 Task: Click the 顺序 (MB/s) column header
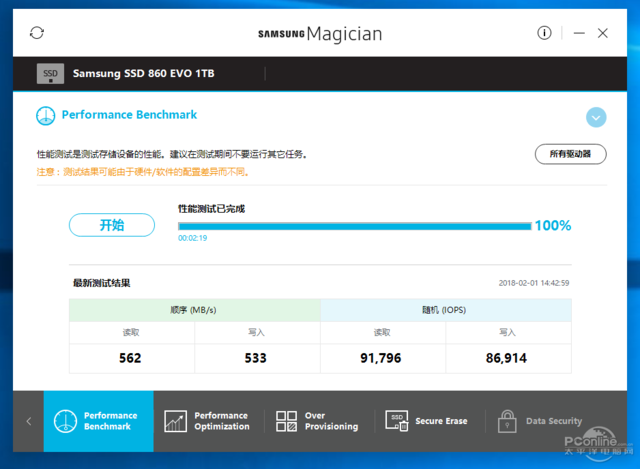point(195,310)
